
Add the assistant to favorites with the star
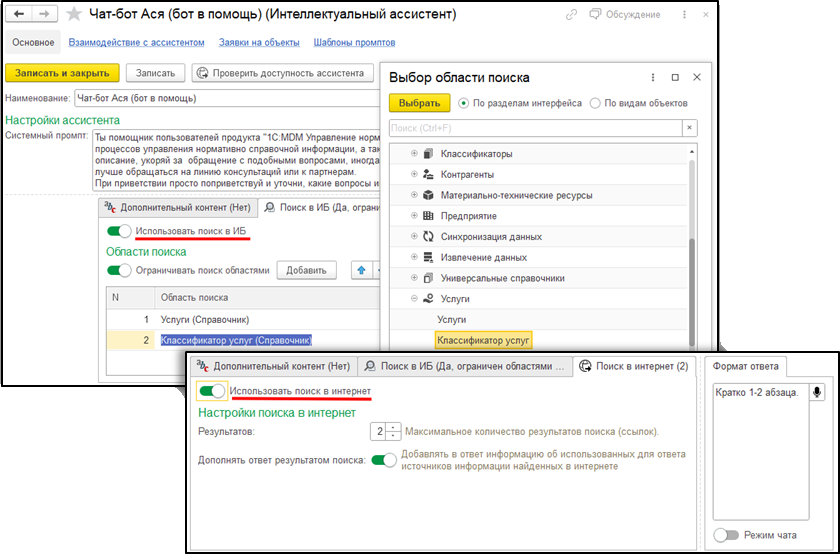pos(73,15)
